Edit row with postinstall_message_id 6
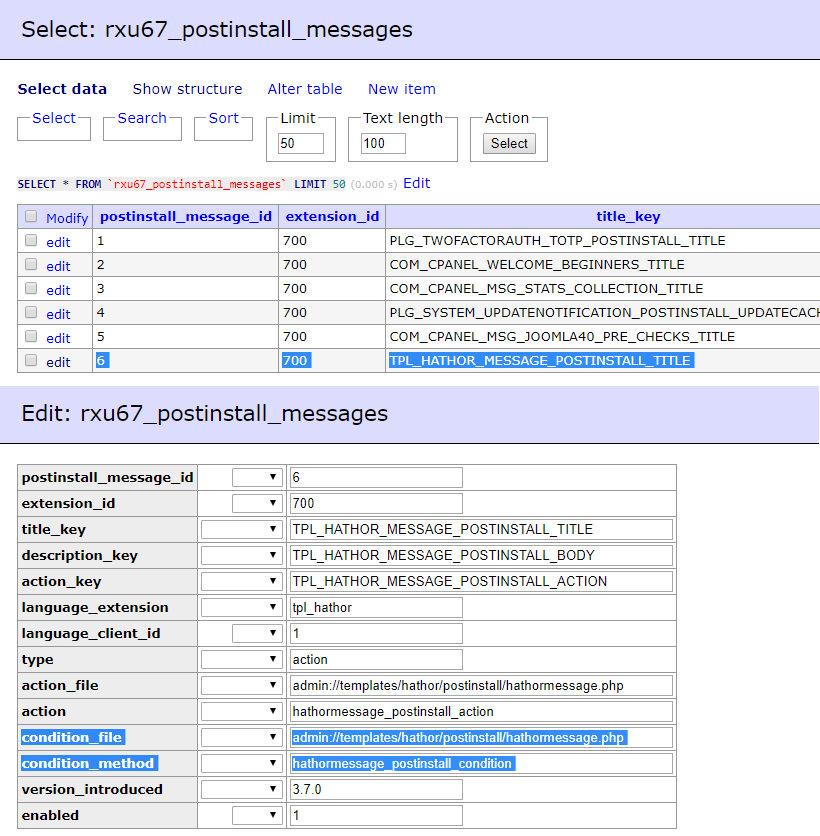 click(58, 362)
